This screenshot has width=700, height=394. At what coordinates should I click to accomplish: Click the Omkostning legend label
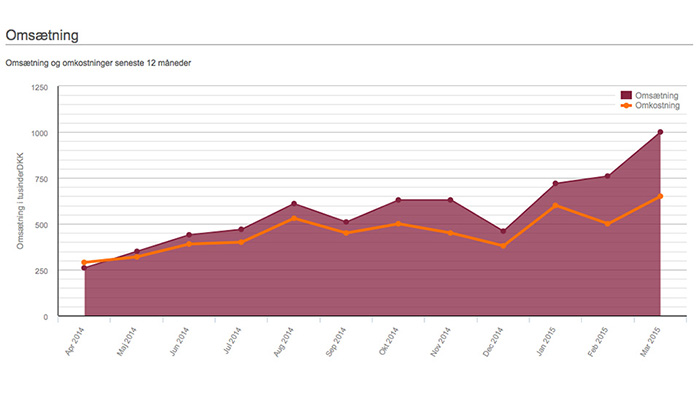(x=658, y=106)
